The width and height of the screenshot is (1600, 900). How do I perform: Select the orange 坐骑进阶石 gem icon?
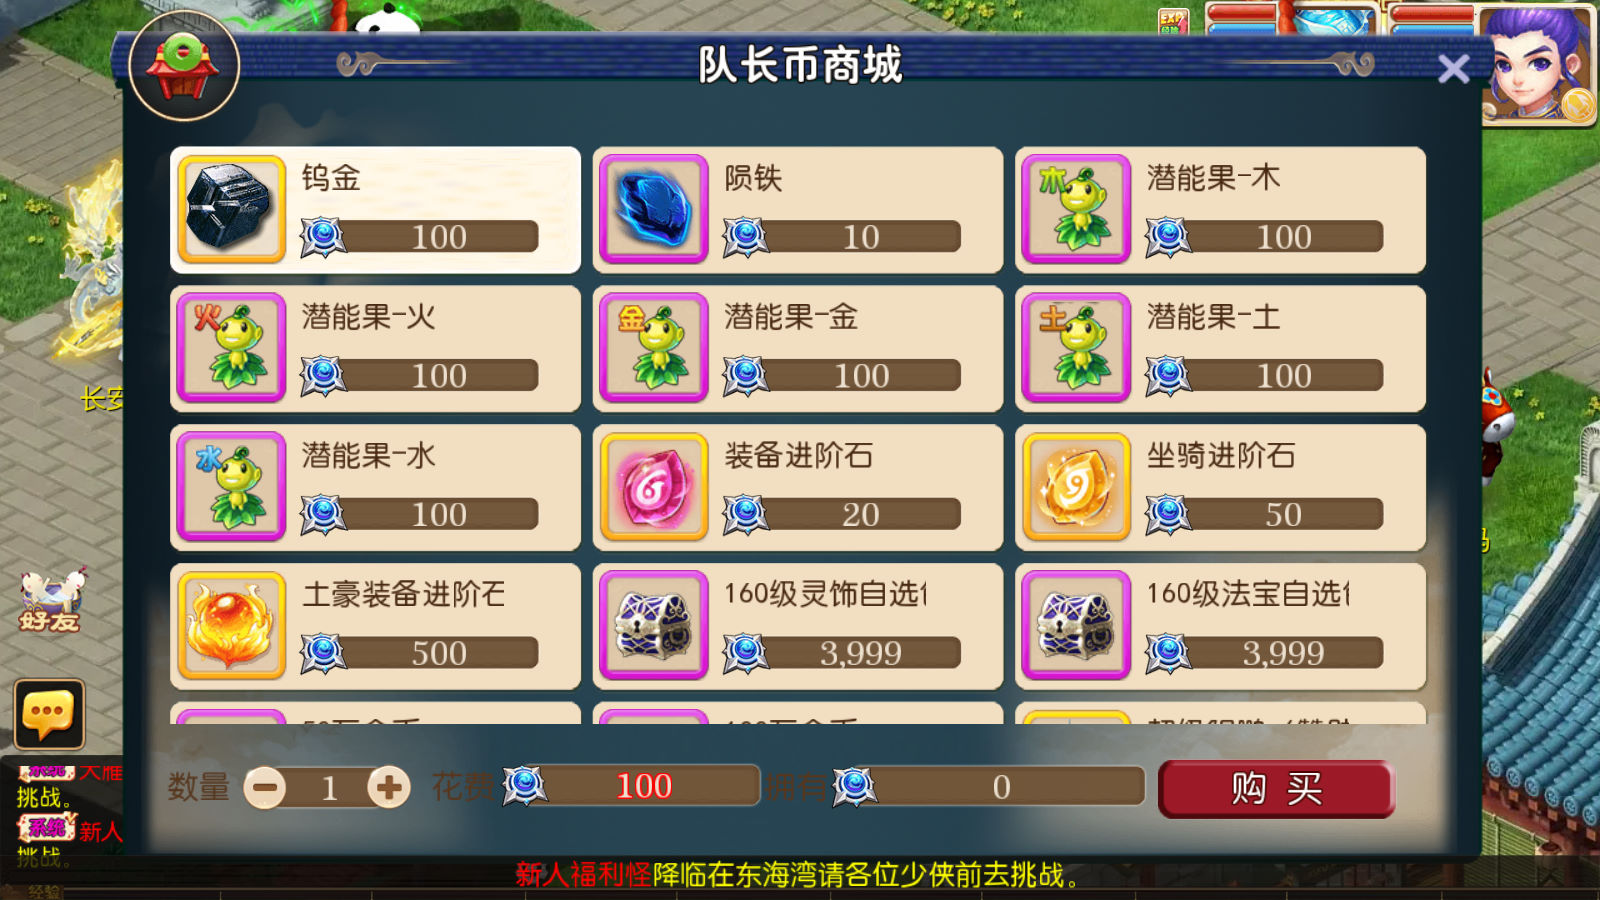[x=1076, y=487]
